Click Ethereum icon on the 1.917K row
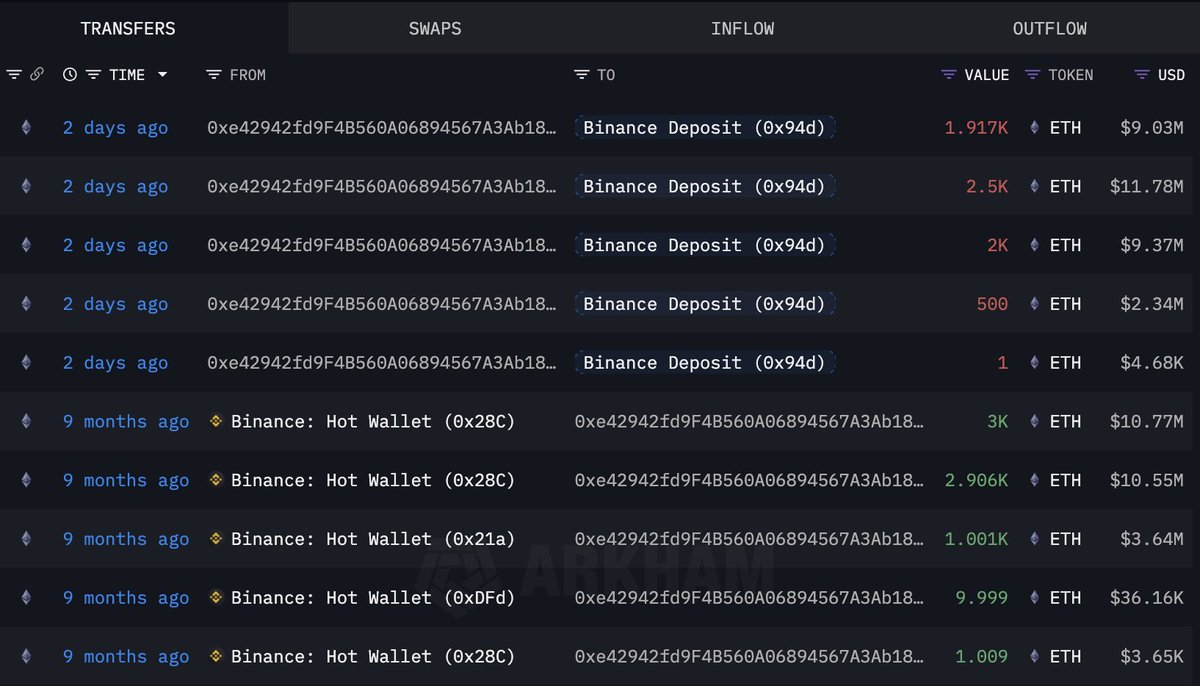This screenshot has height=686, width=1200. coord(26,127)
